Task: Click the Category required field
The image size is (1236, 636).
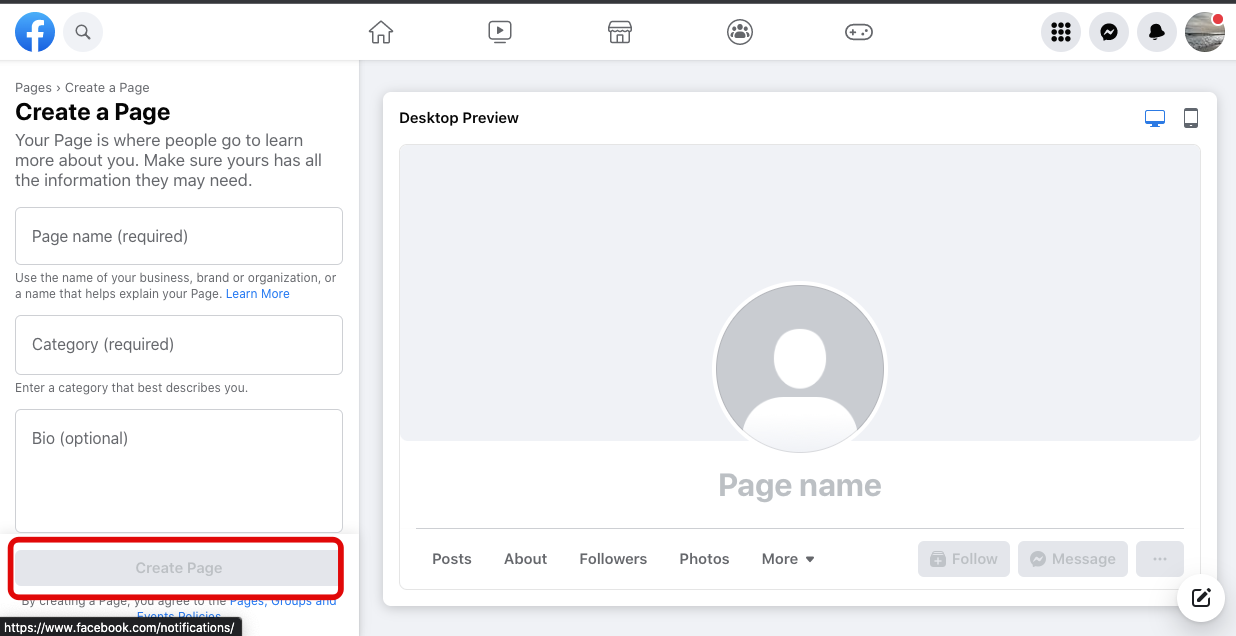Action: point(179,345)
